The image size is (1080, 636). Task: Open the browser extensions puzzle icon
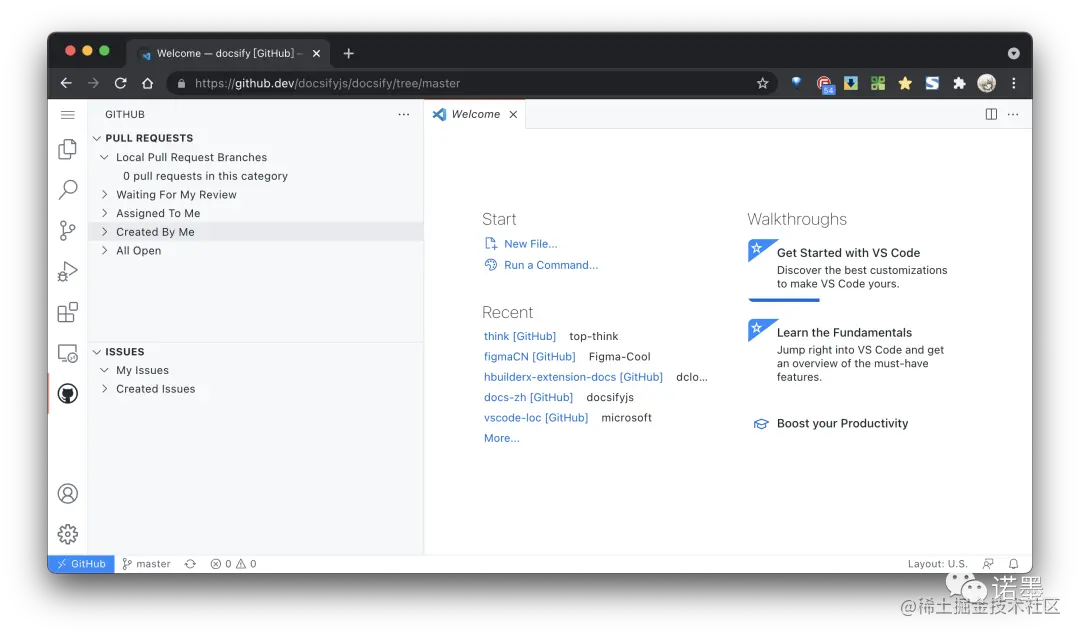pyautogui.click(x=959, y=83)
